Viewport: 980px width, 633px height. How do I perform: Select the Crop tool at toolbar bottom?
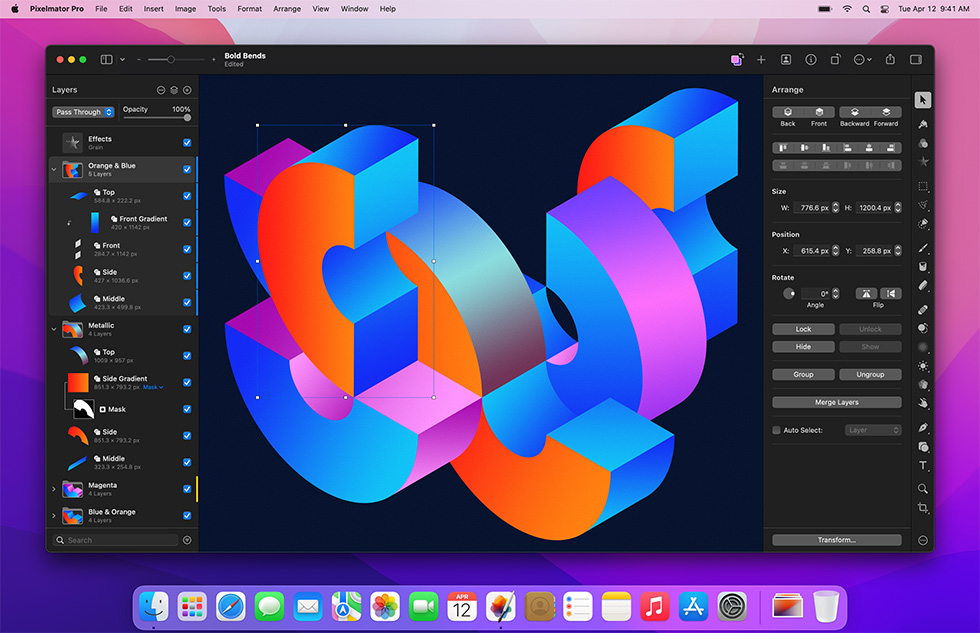[924, 509]
